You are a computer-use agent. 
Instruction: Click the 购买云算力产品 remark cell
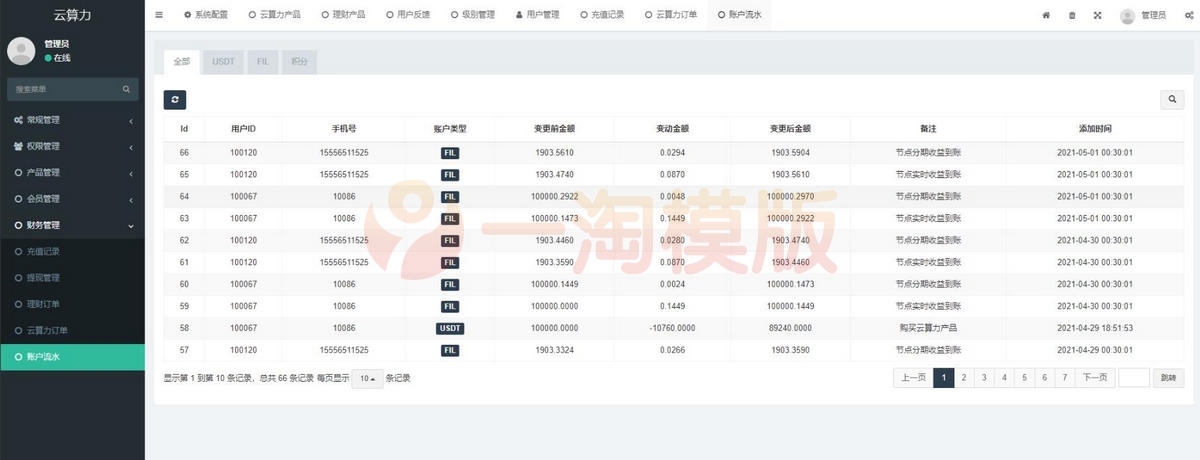click(x=928, y=328)
